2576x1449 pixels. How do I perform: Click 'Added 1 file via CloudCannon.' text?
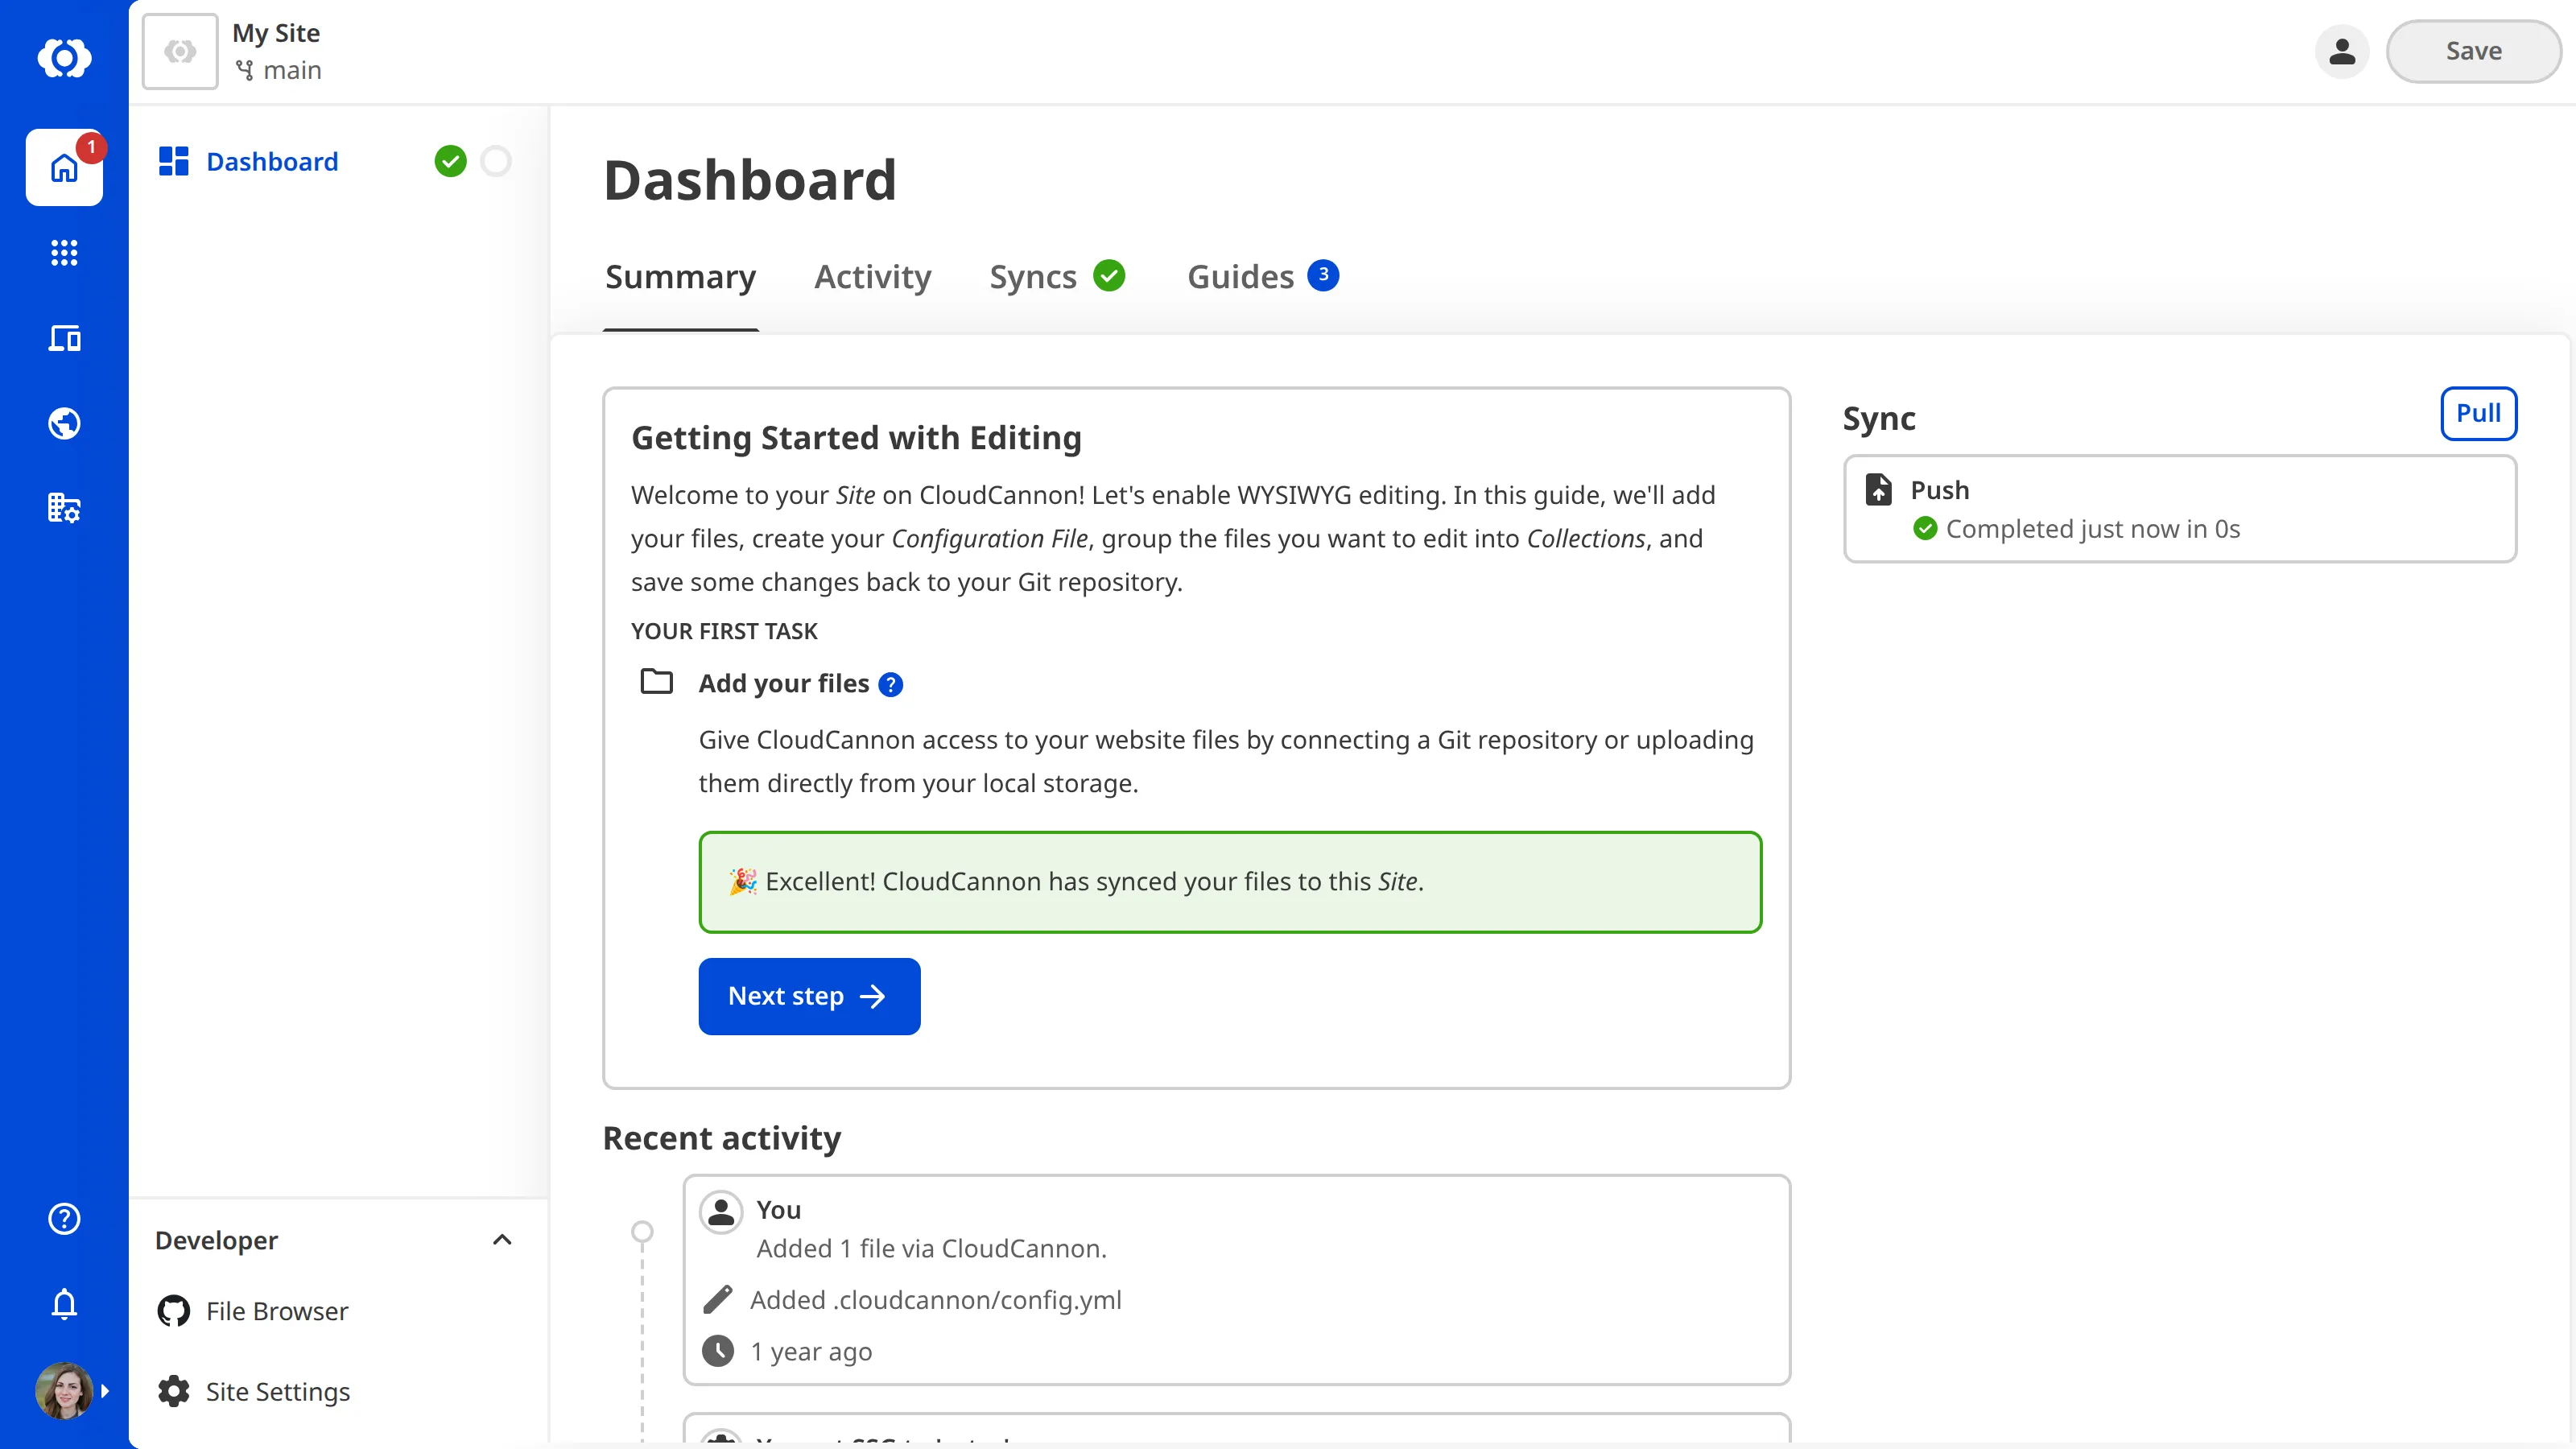932,1249
